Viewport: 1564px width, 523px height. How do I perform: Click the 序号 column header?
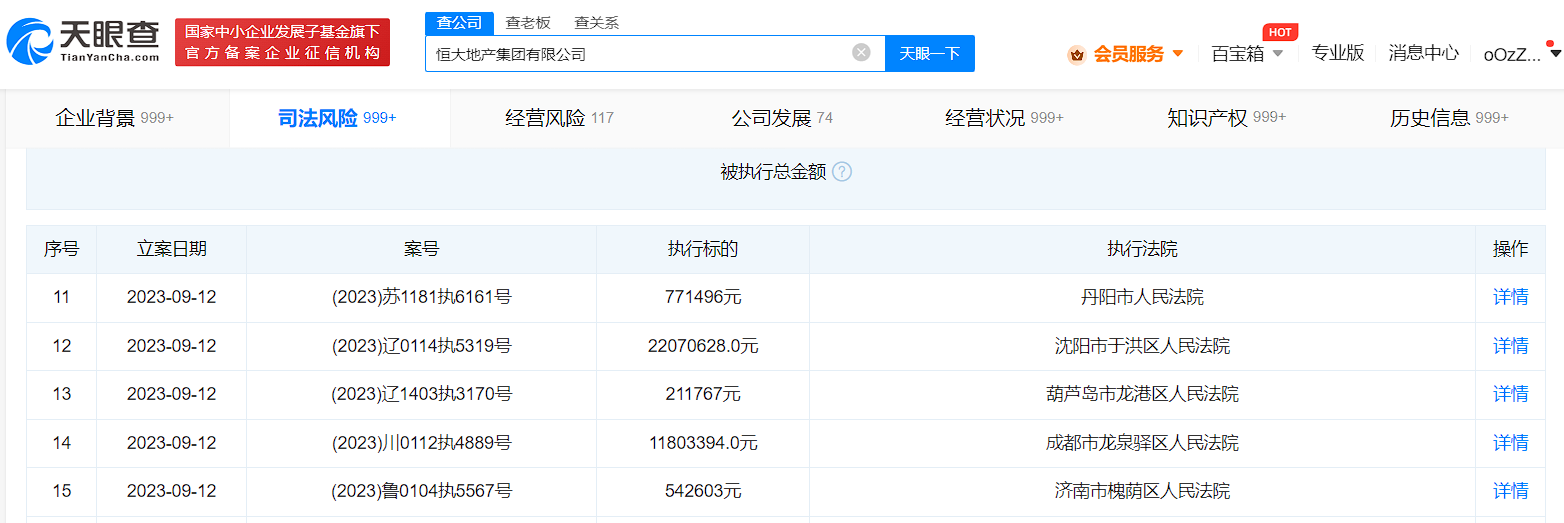[62, 249]
